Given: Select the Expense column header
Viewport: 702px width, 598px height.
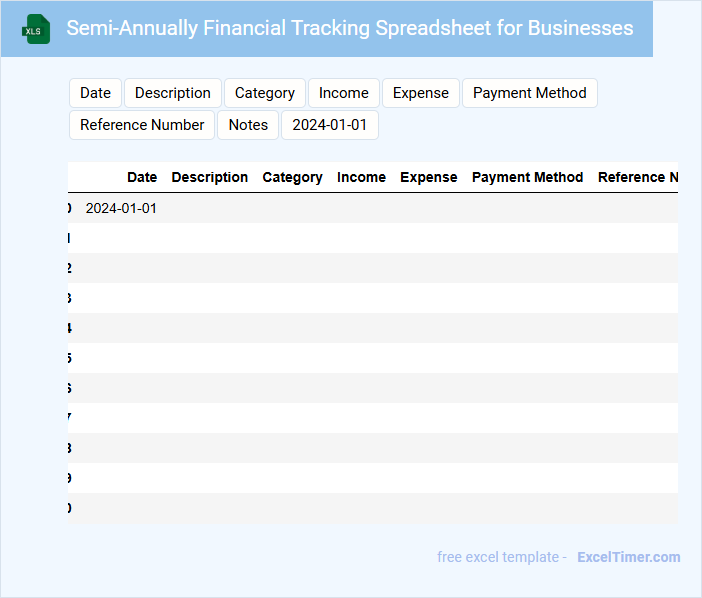Looking at the screenshot, I should pos(428,177).
